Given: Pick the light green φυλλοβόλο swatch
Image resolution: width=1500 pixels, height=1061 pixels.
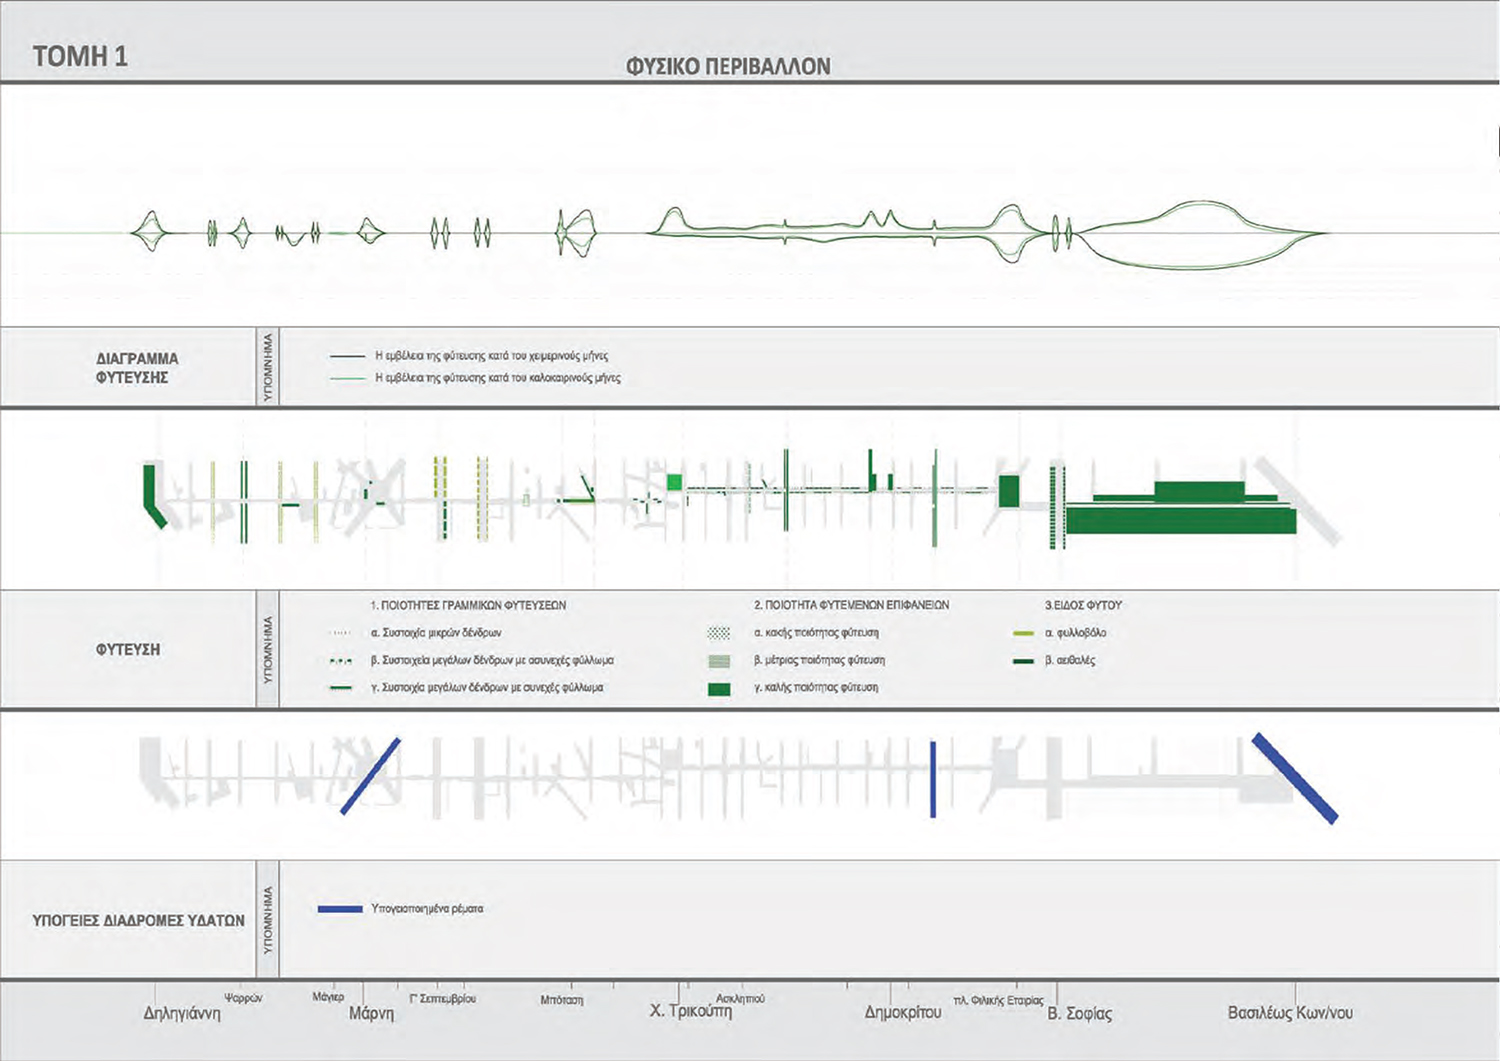Looking at the screenshot, I should coord(1022,633).
